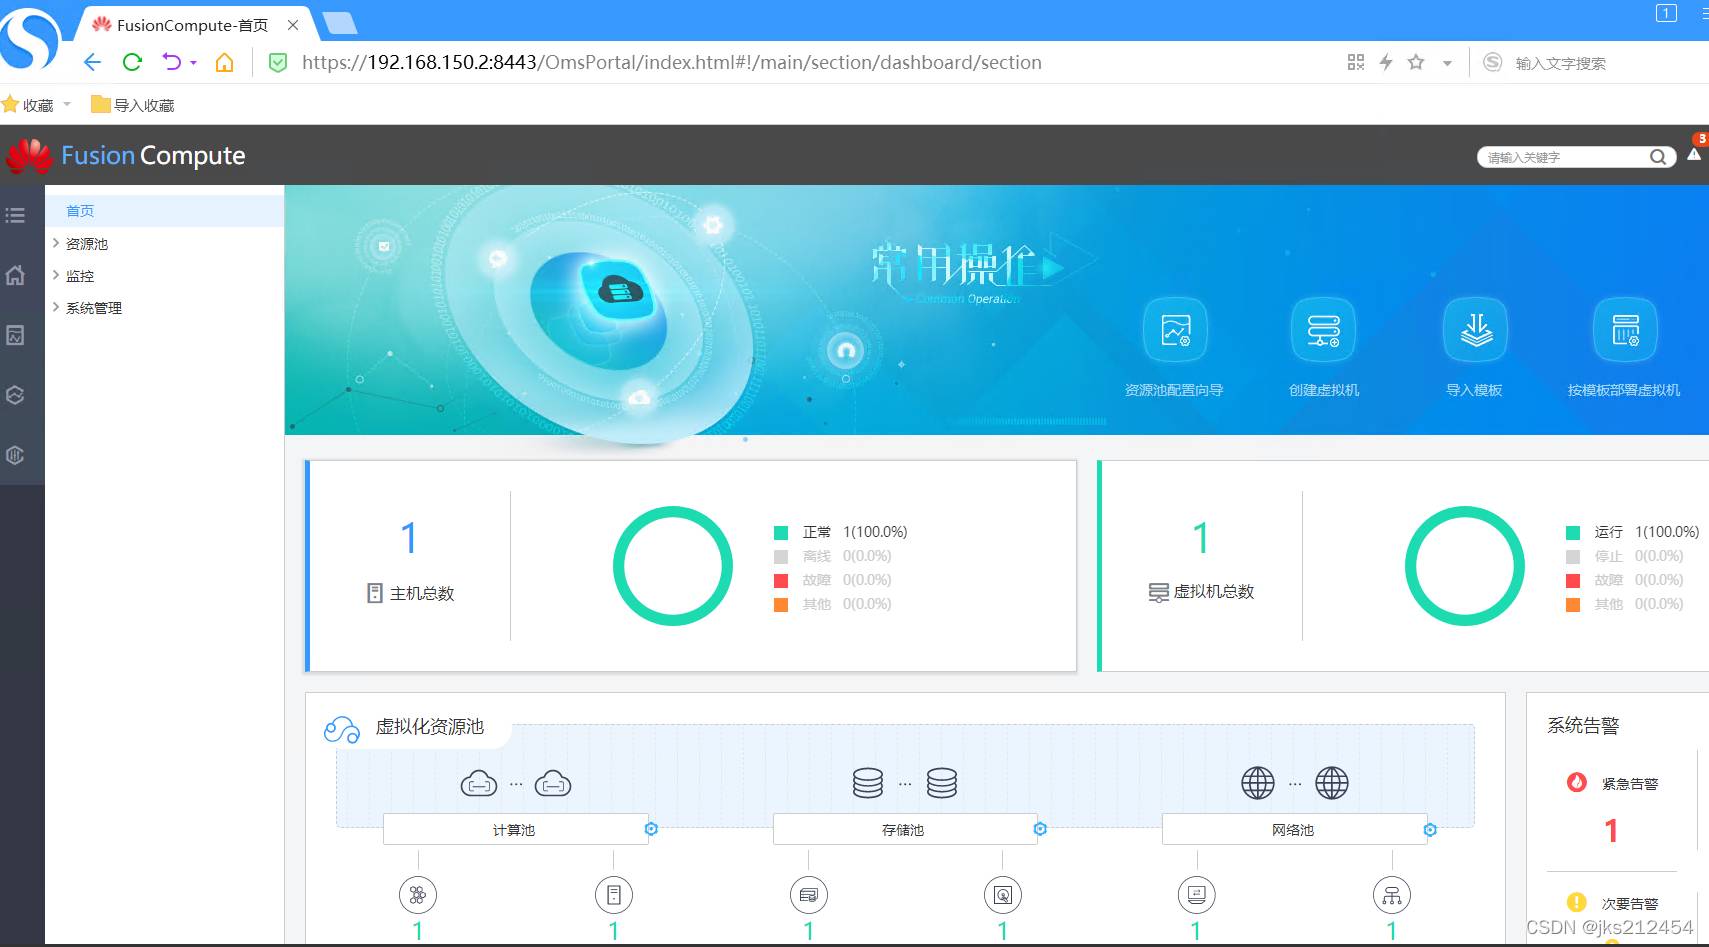The height and width of the screenshot is (947, 1709).
Task: Expand the 系统管理 tree node
Action: click(x=56, y=307)
